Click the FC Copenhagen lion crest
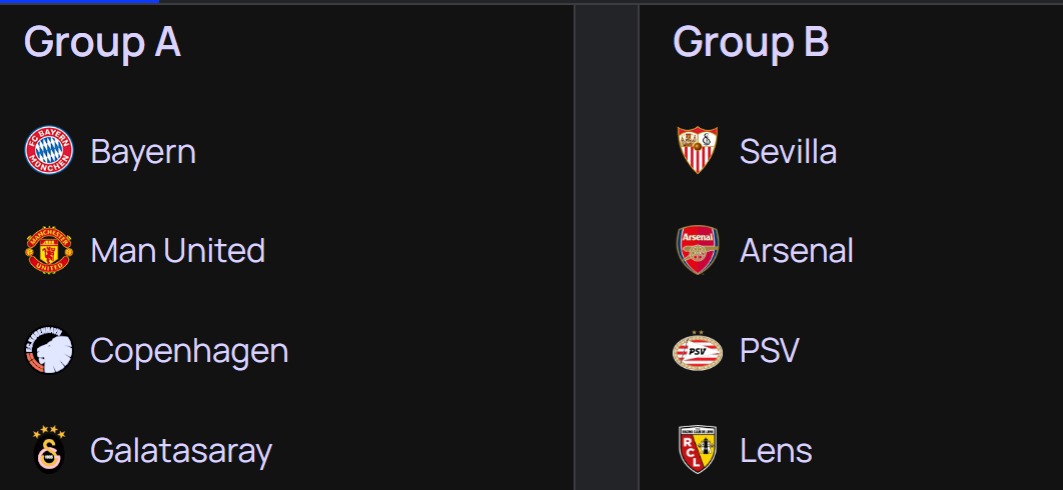Viewport: 1063px width, 490px height. coord(49,350)
